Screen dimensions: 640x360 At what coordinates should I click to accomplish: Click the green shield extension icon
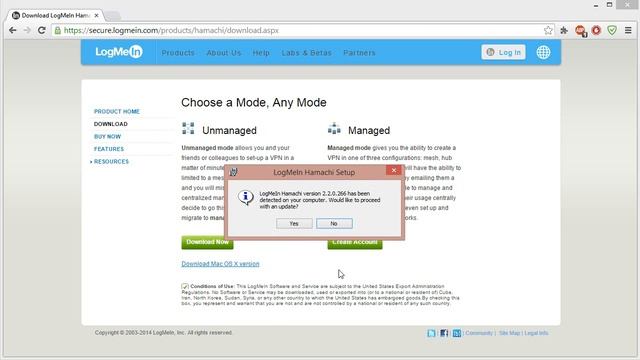coord(612,30)
